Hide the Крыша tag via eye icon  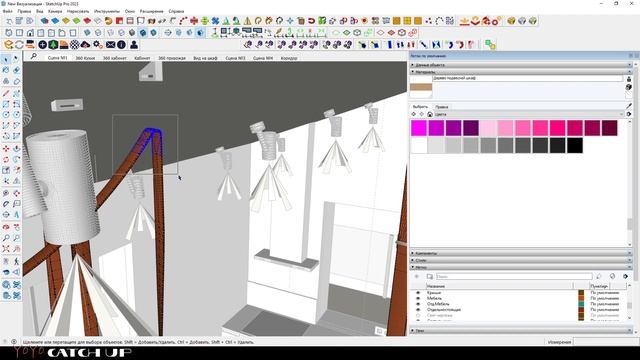(418, 293)
